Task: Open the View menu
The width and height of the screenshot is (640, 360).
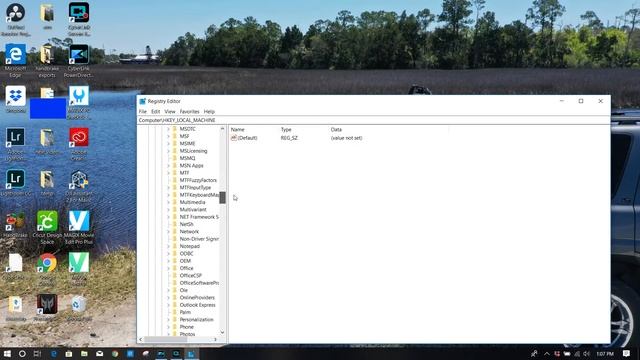Action: point(170,111)
